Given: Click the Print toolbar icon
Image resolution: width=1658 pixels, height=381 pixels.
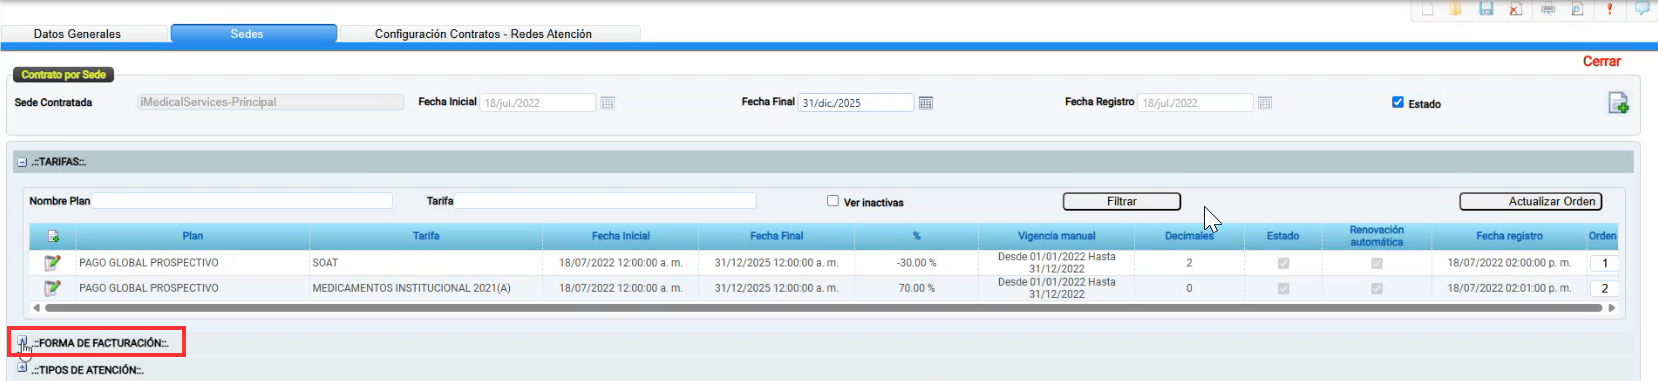Looking at the screenshot, I should (x=1548, y=9).
